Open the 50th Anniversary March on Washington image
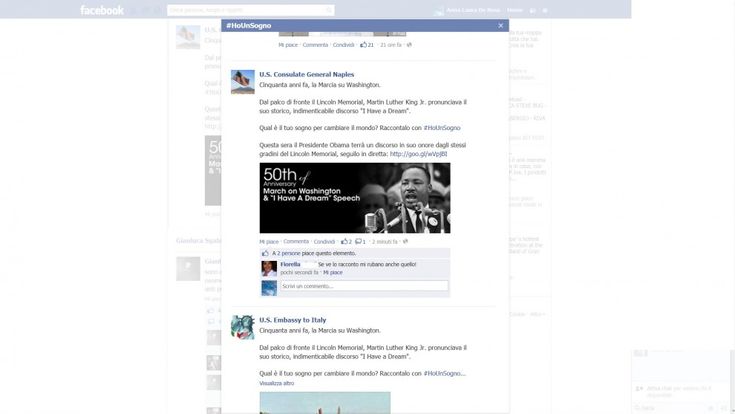735x414 pixels. (355, 198)
